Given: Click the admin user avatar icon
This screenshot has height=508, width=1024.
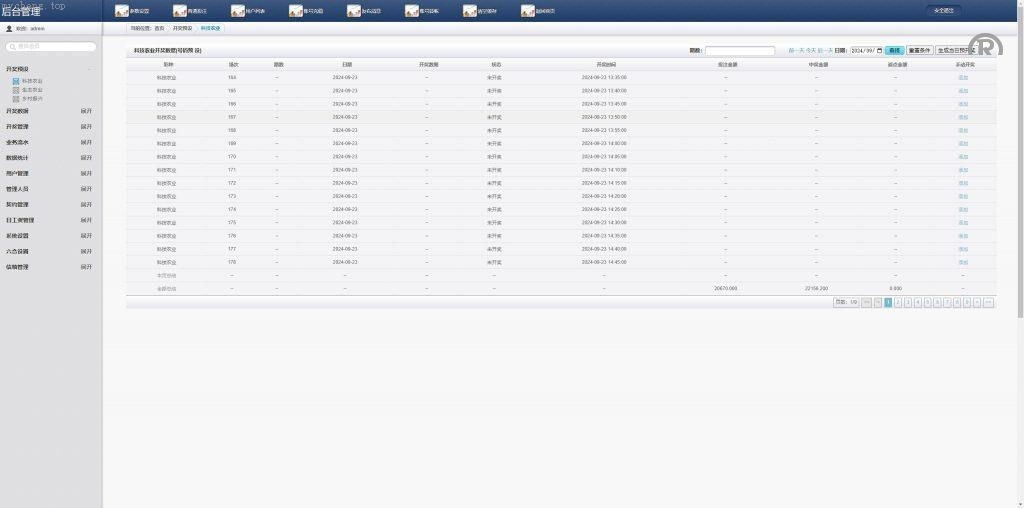Looking at the screenshot, I should click(9, 29).
